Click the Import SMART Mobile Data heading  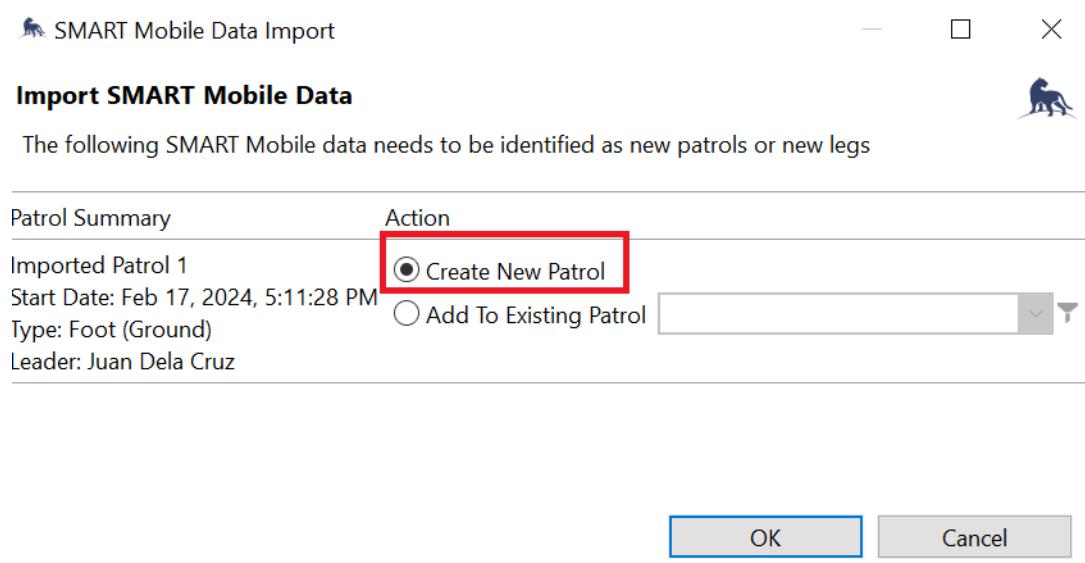click(183, 98)
